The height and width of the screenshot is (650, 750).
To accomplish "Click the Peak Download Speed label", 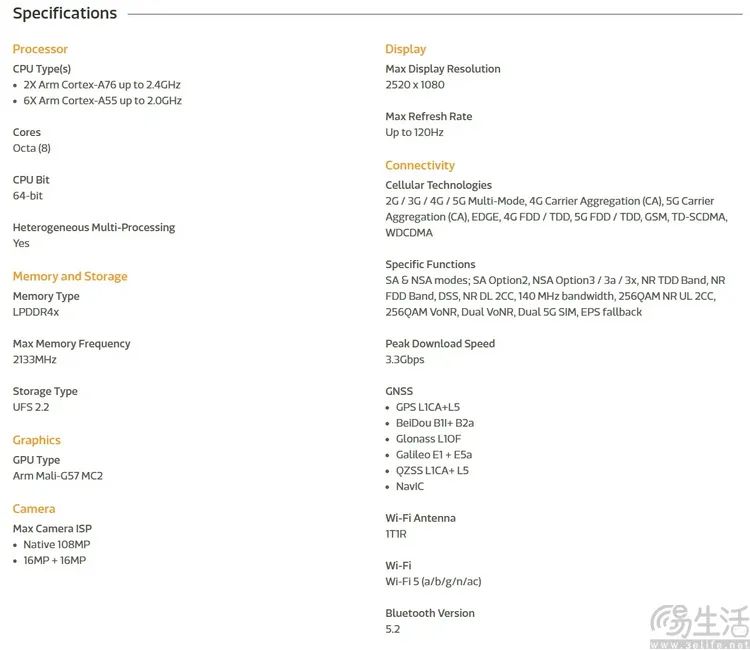I will (440, 344).
